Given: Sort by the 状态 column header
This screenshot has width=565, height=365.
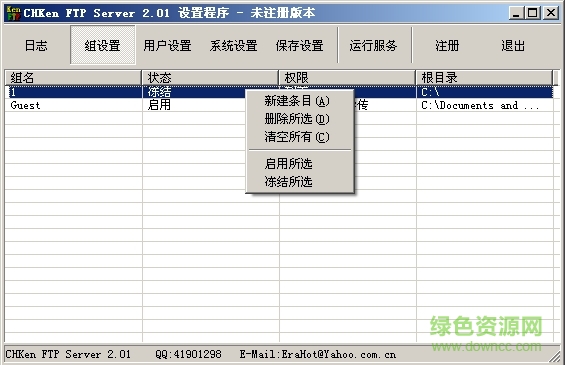Looking at the screenshot, I should (210, 77).
